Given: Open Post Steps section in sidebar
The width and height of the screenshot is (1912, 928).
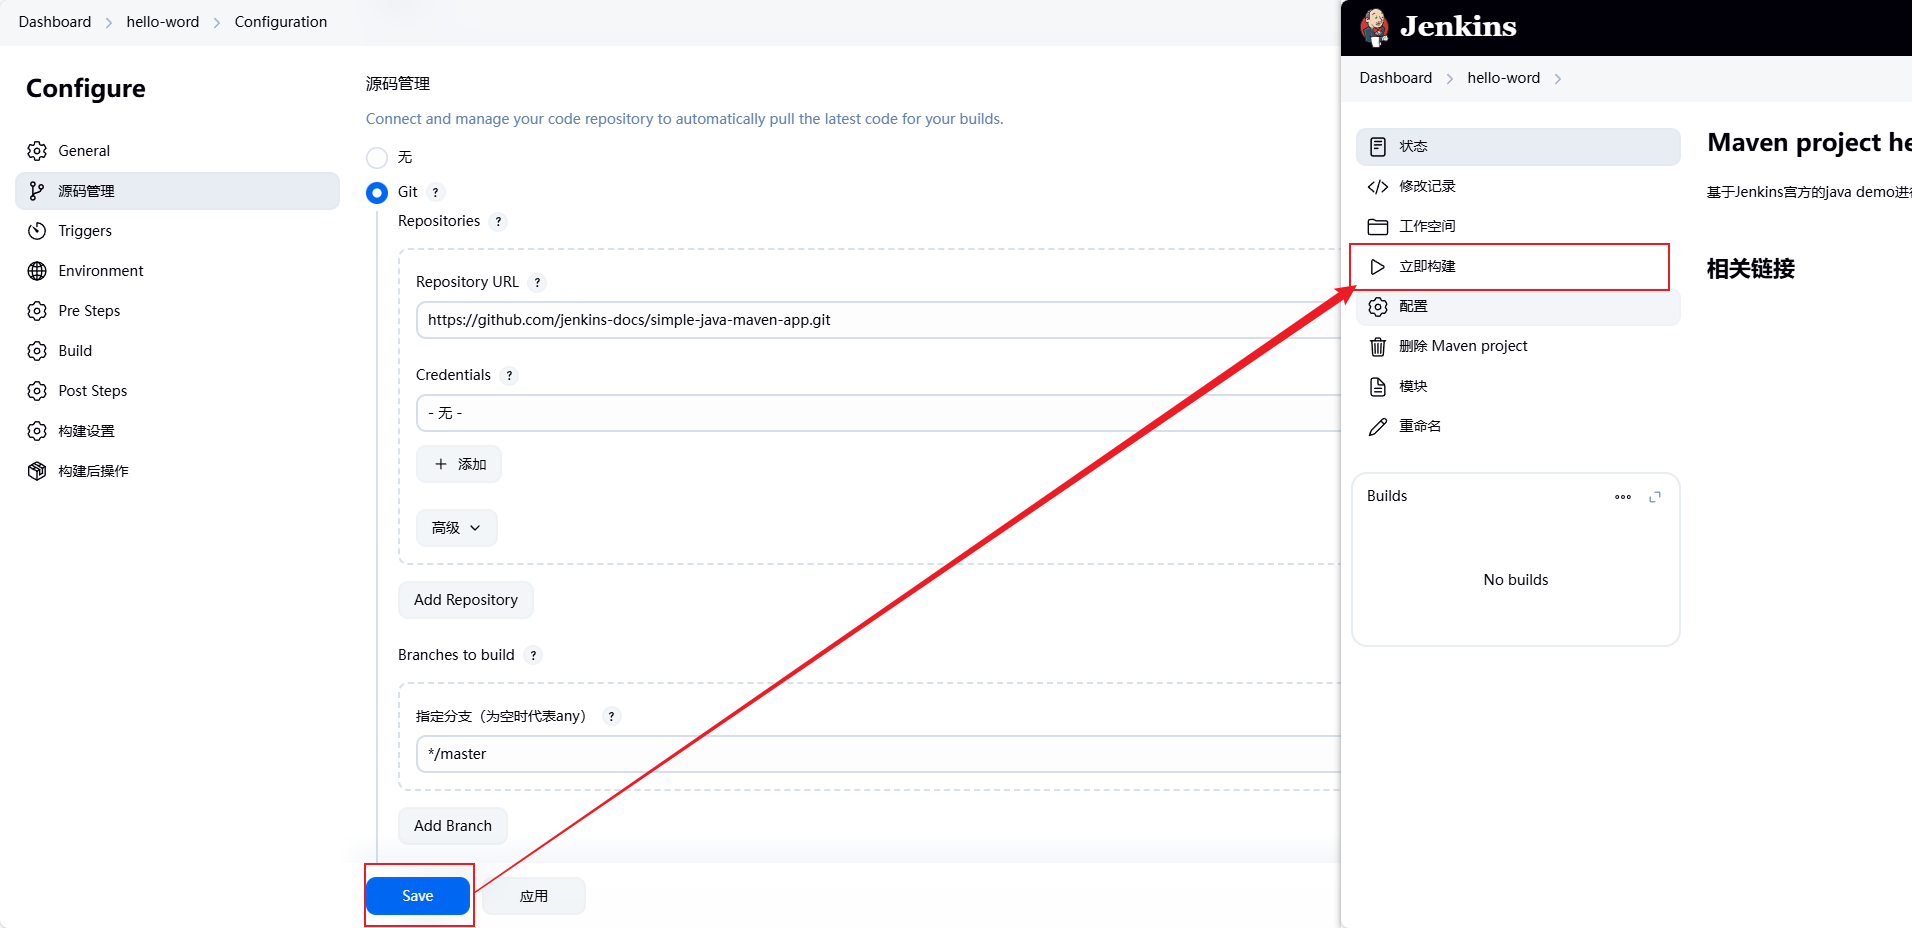Looking at the screenshot, I should [x=177, y=391].
